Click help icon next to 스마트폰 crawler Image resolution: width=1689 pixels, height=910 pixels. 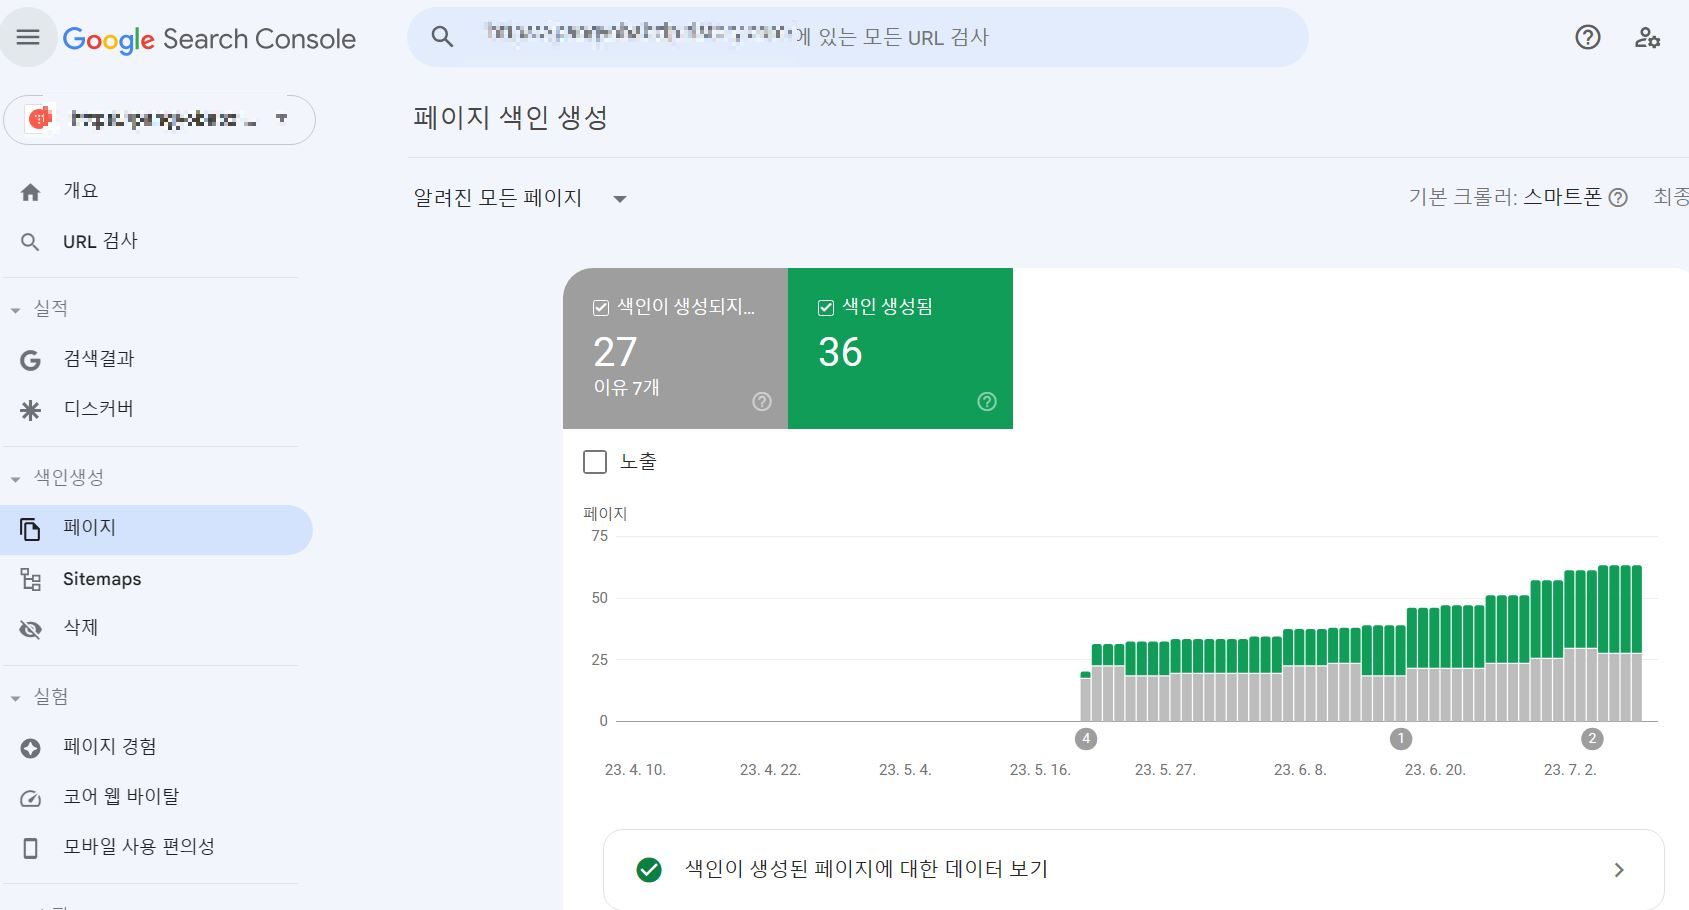(x=1618, y=198)
